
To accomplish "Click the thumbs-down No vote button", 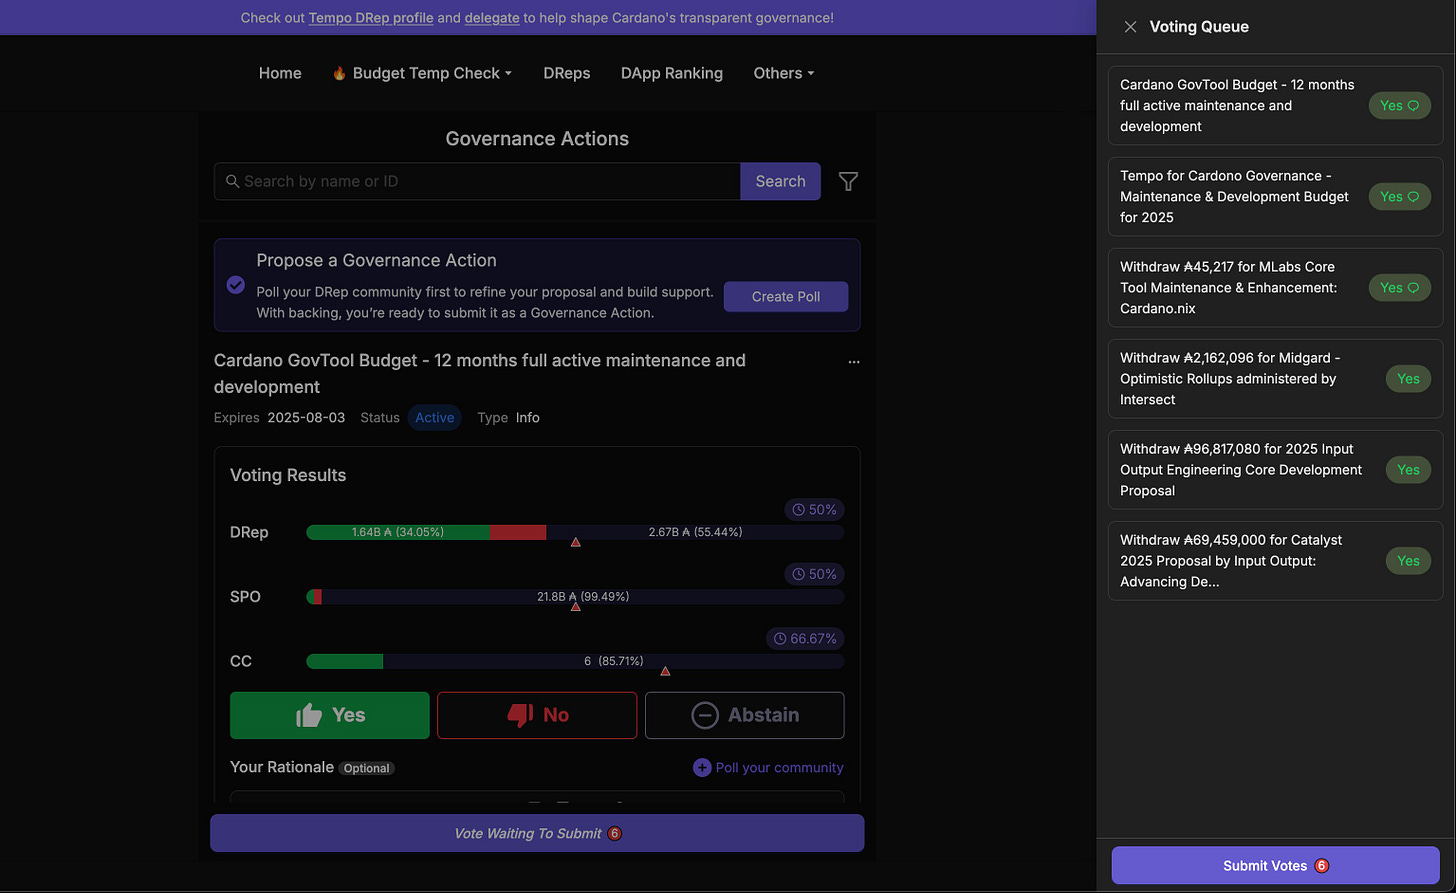I will [537, 715].
